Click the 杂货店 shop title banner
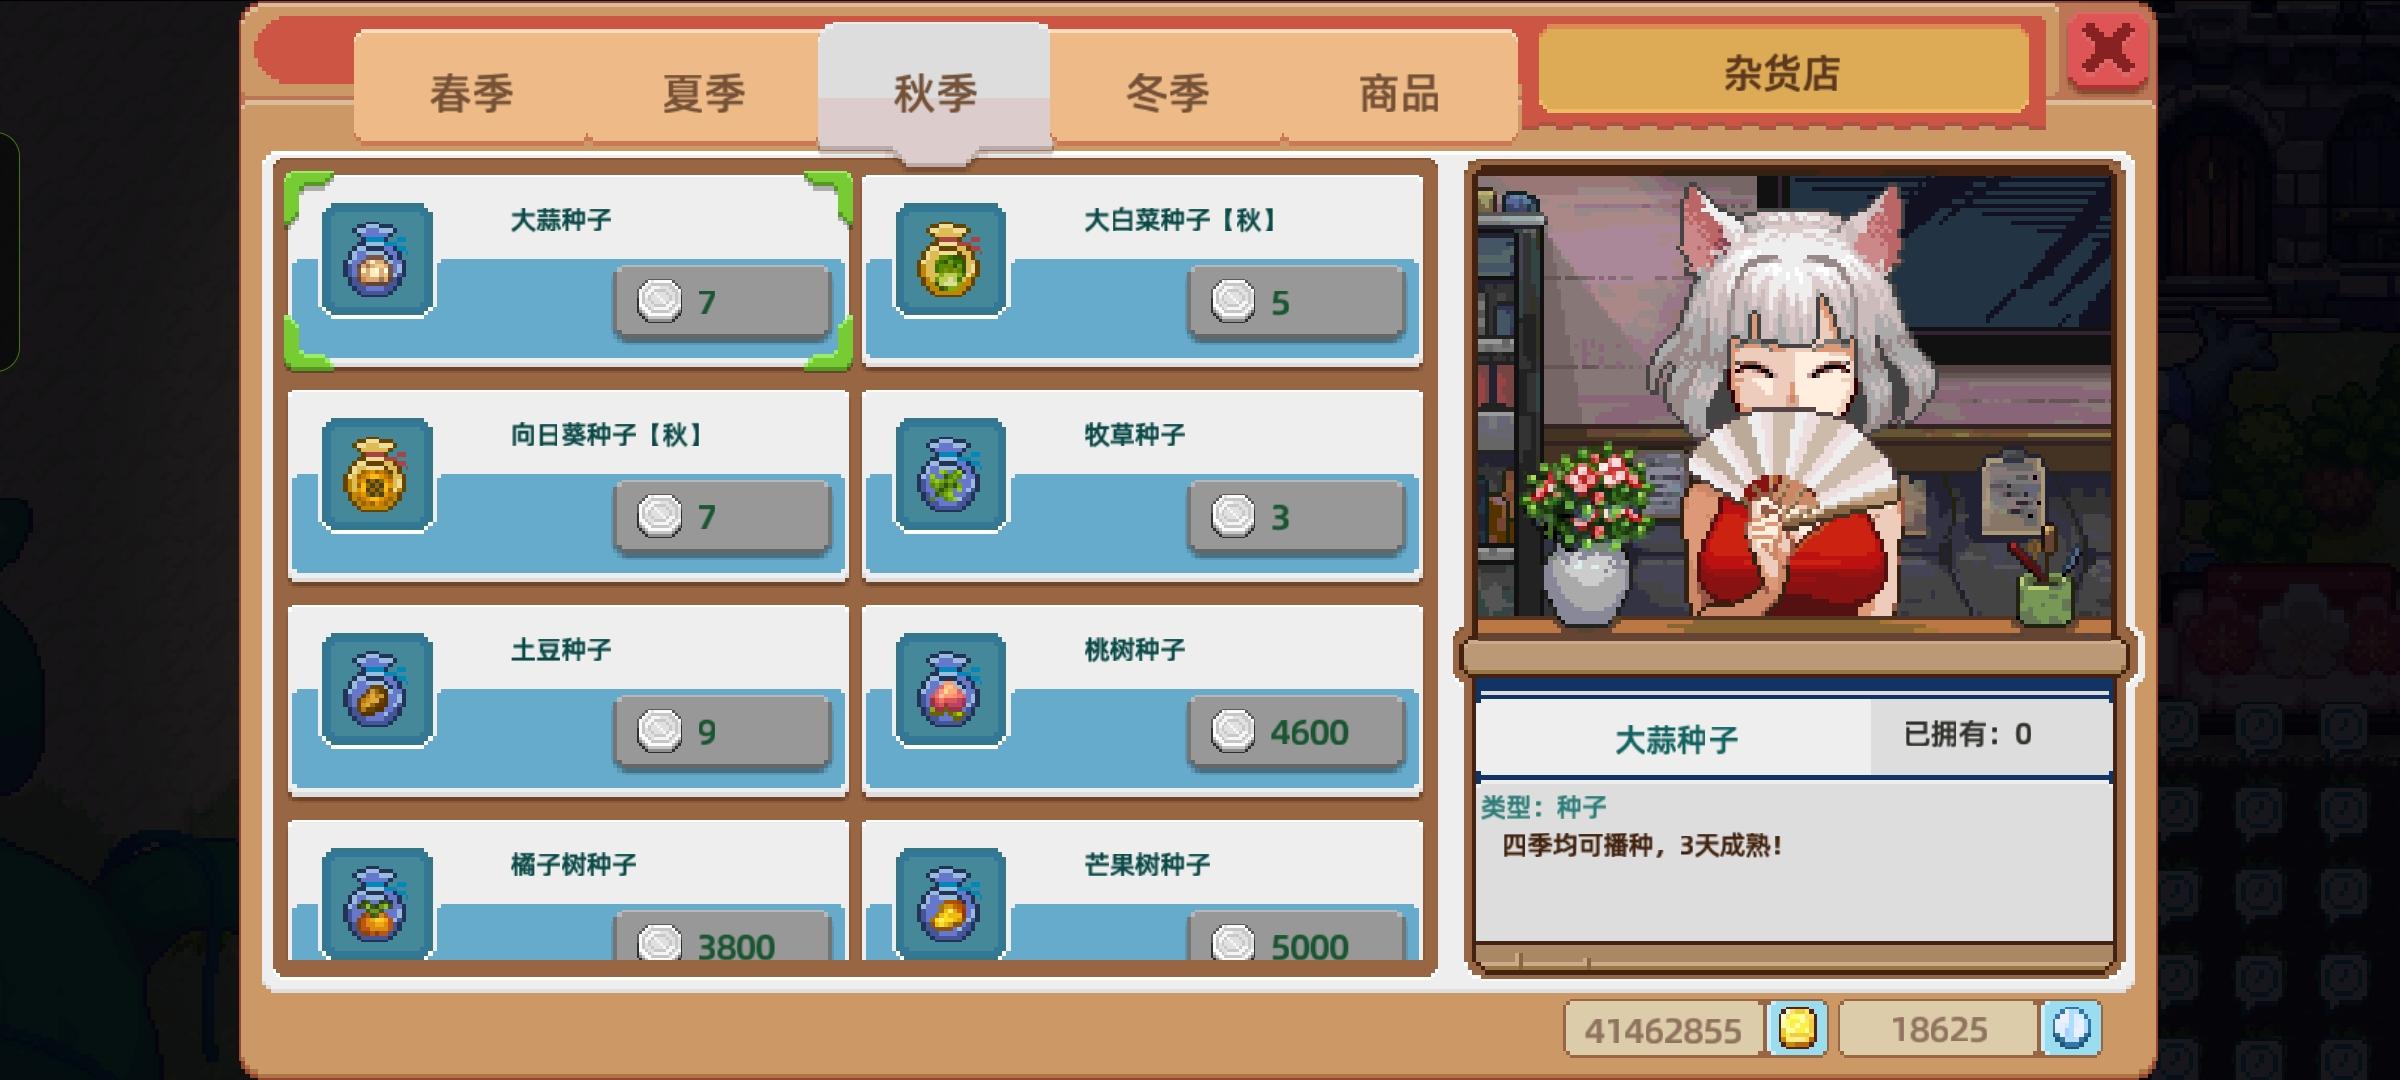Screen dimensions: 2400x1080 pos(1782,72)
